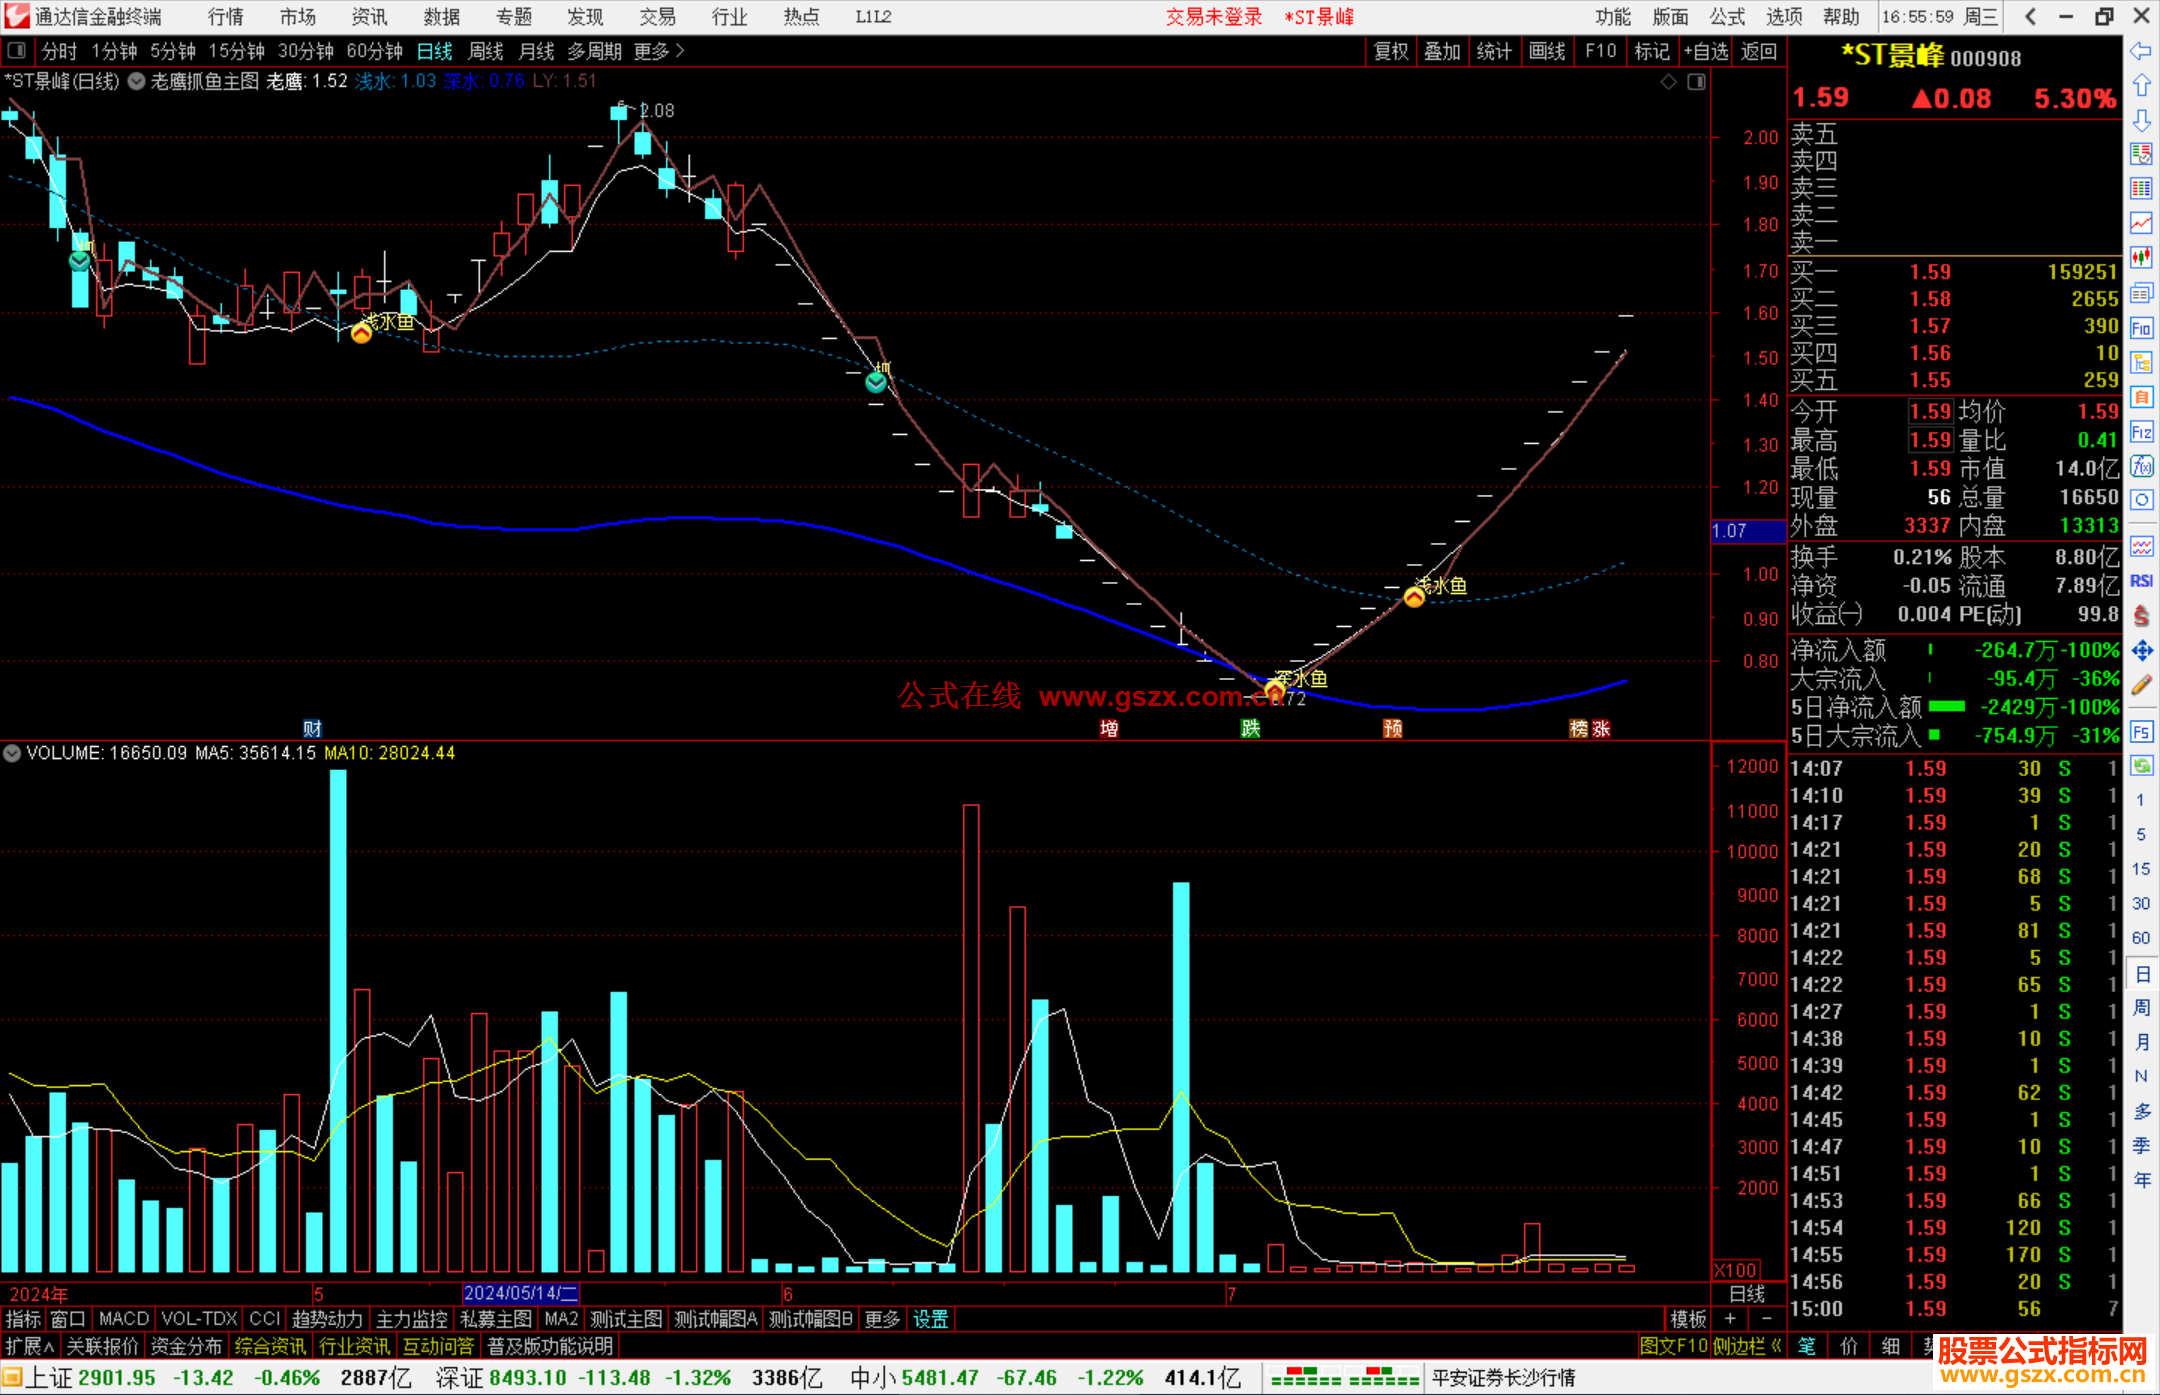Click the RSI indicator sidebar icon
2160x1395 pixels.
coord(2141,581)
